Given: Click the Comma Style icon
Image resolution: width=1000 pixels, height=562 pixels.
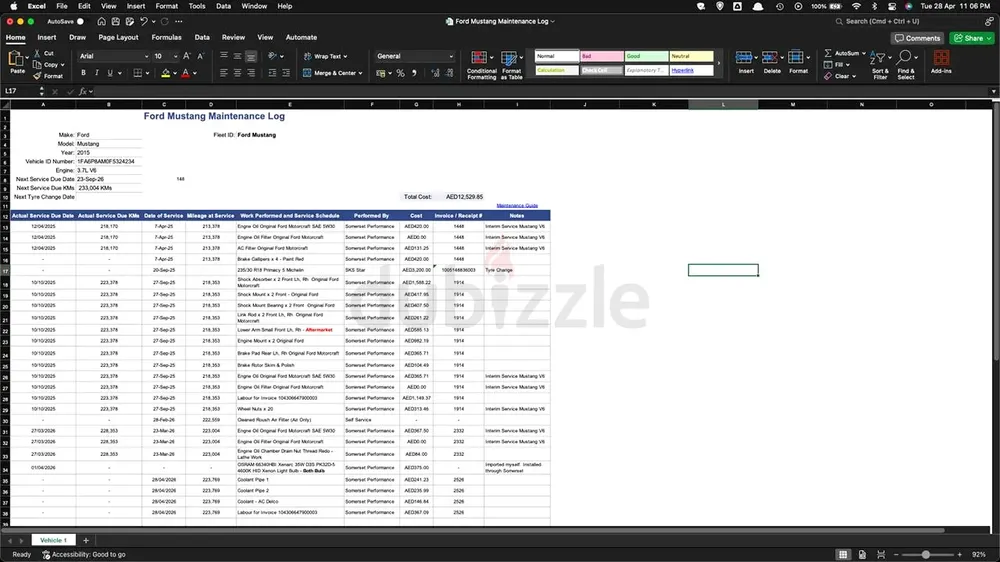Looking at the screenshot, I should tap(415, 73).
